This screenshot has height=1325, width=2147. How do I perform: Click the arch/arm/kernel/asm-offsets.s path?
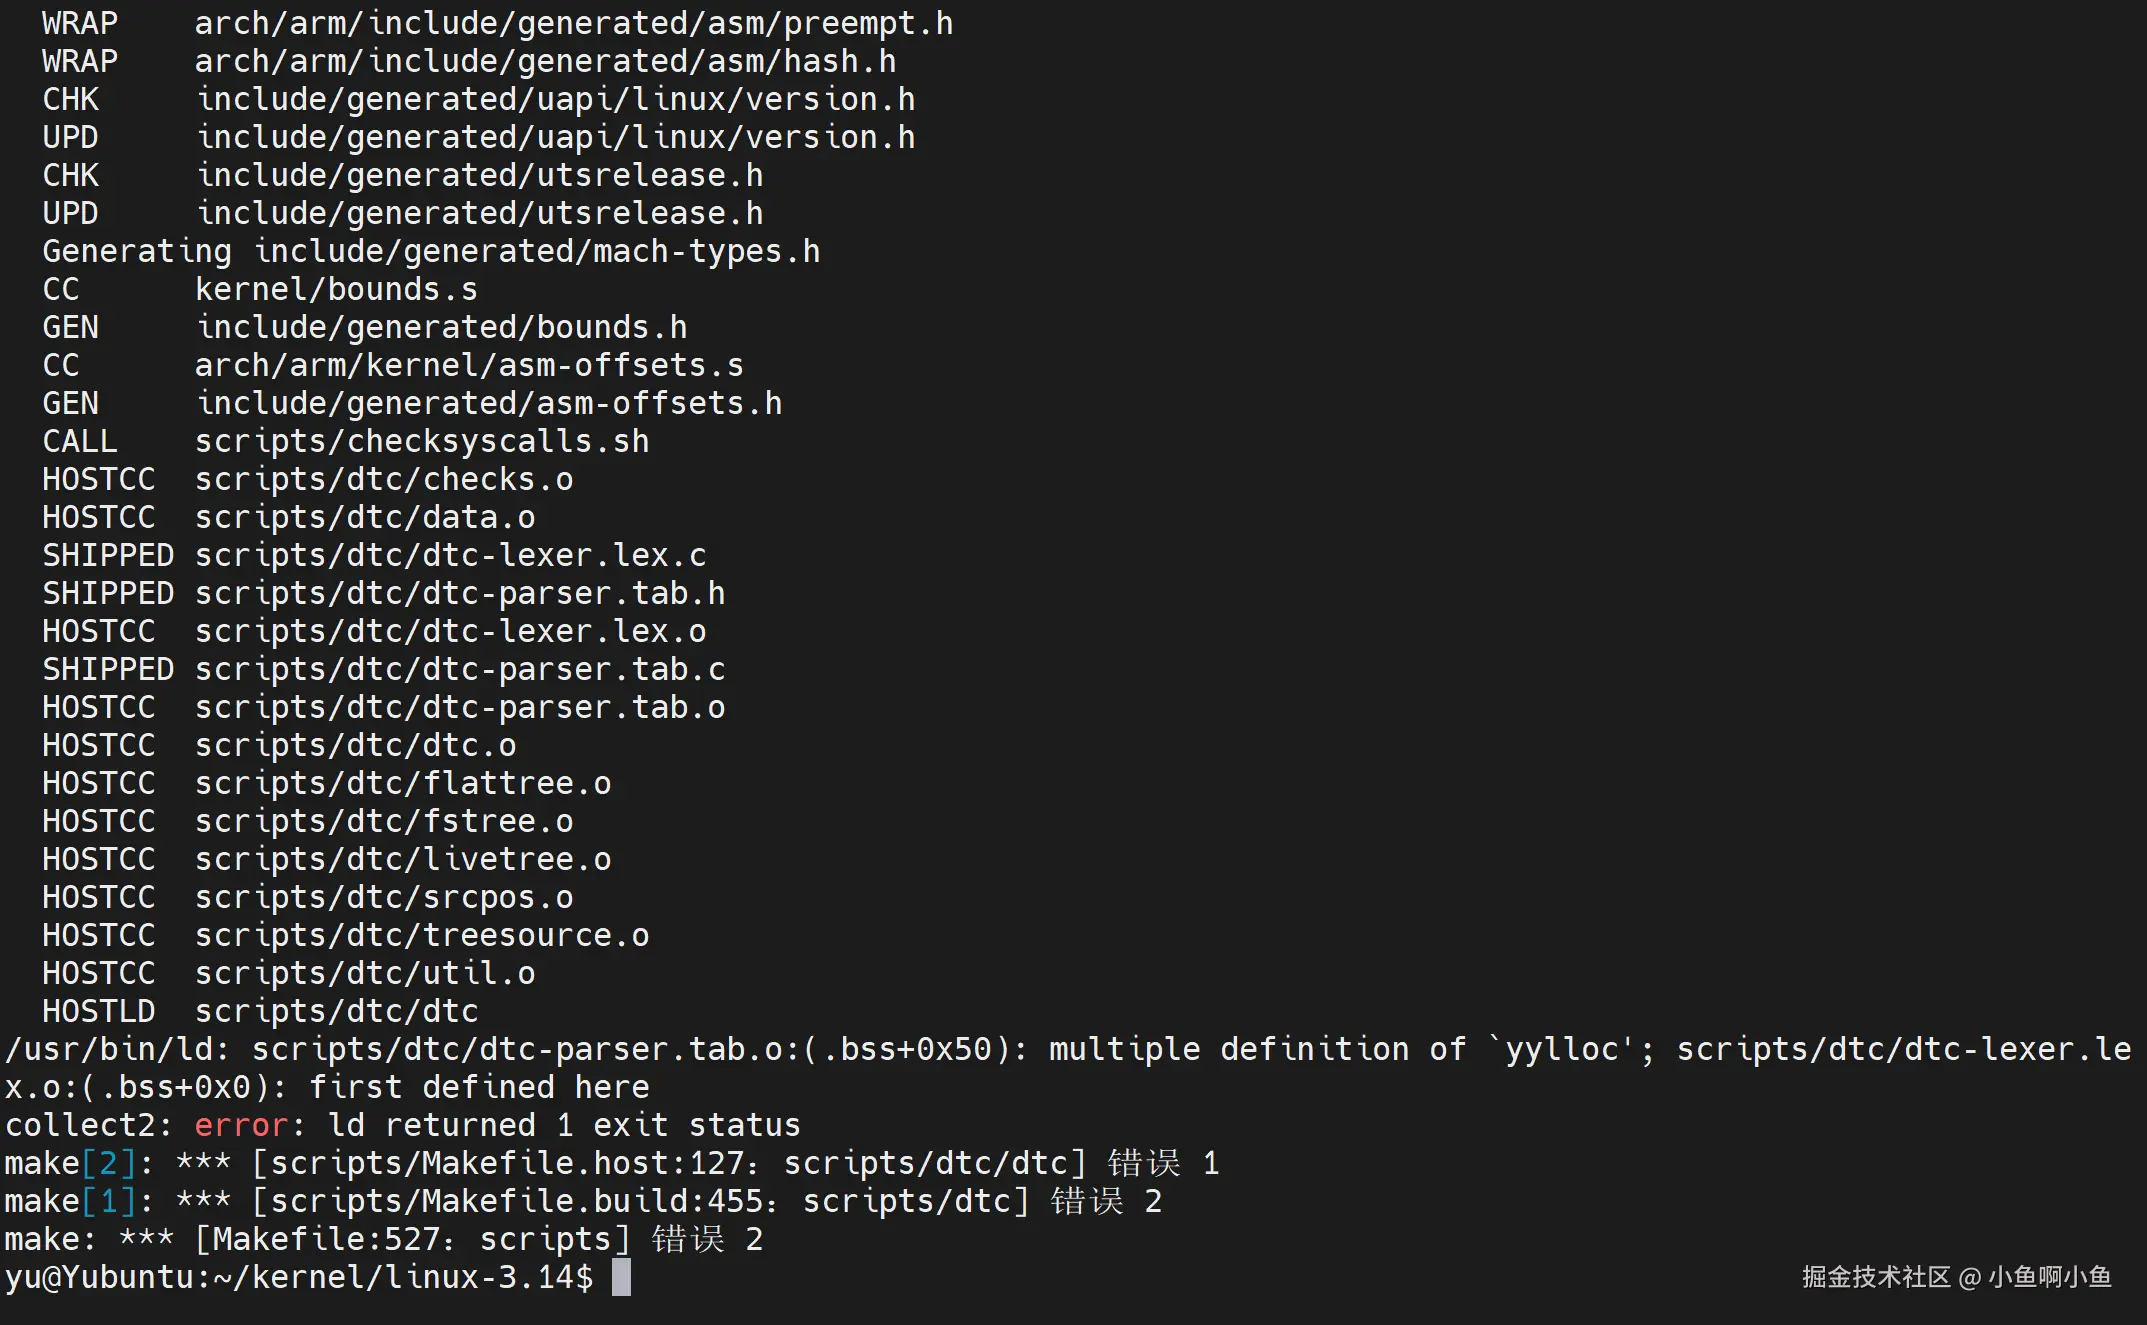469,365
